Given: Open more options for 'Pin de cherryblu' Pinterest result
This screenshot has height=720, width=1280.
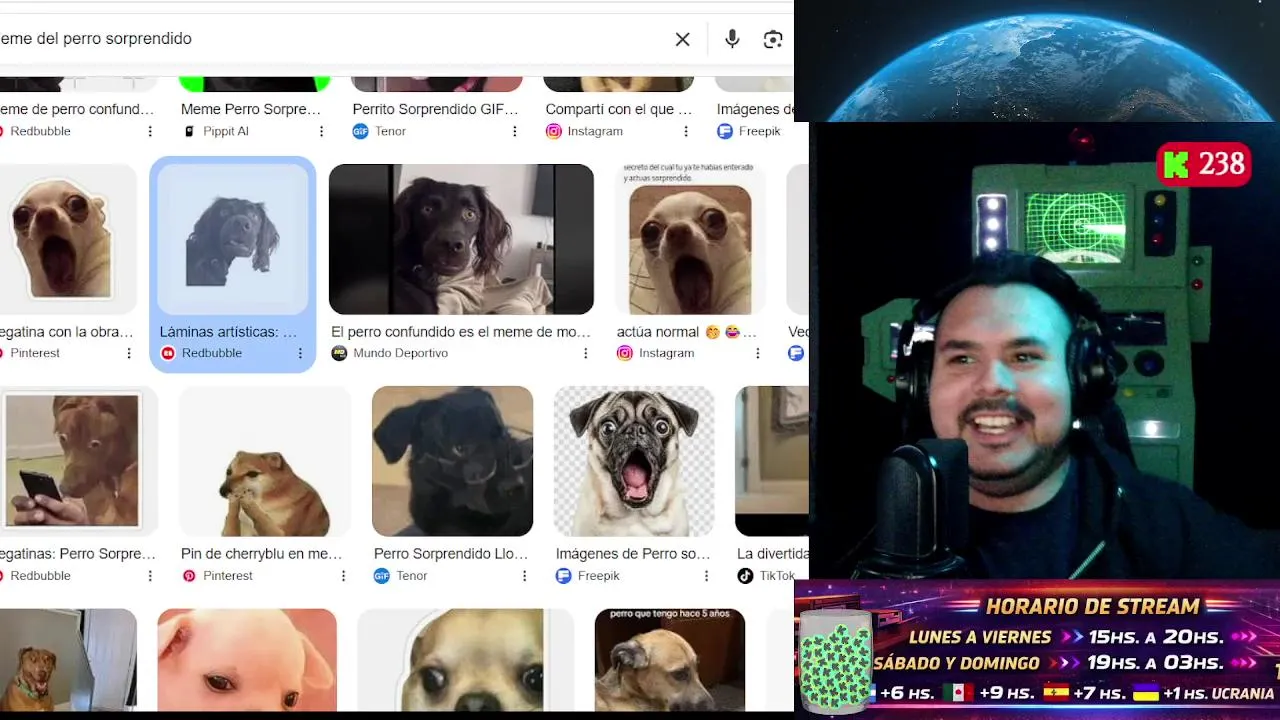Looking at the screenshot, I should tap(343, 576).
